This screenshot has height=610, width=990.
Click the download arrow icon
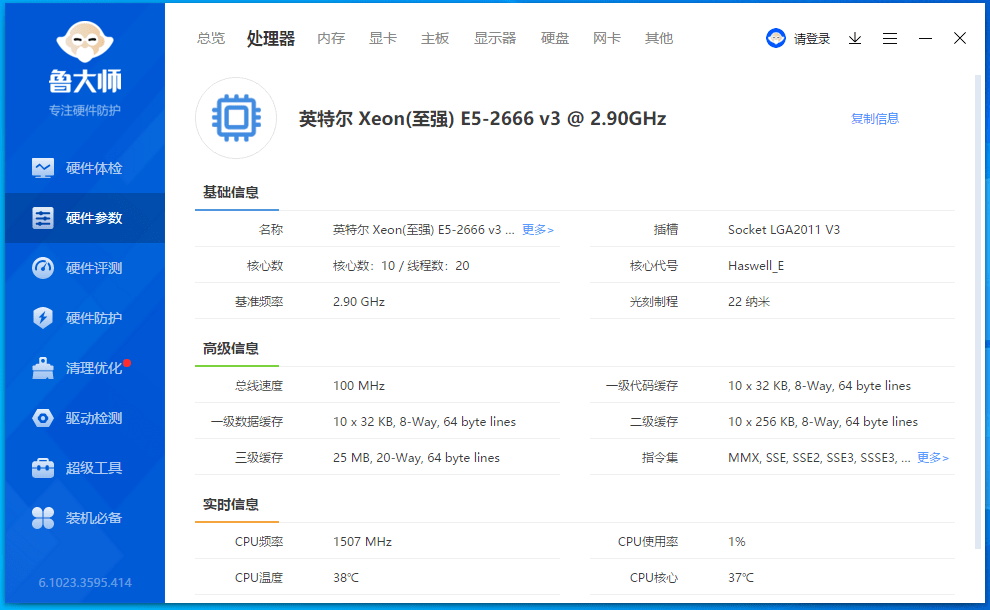[855, 39]
